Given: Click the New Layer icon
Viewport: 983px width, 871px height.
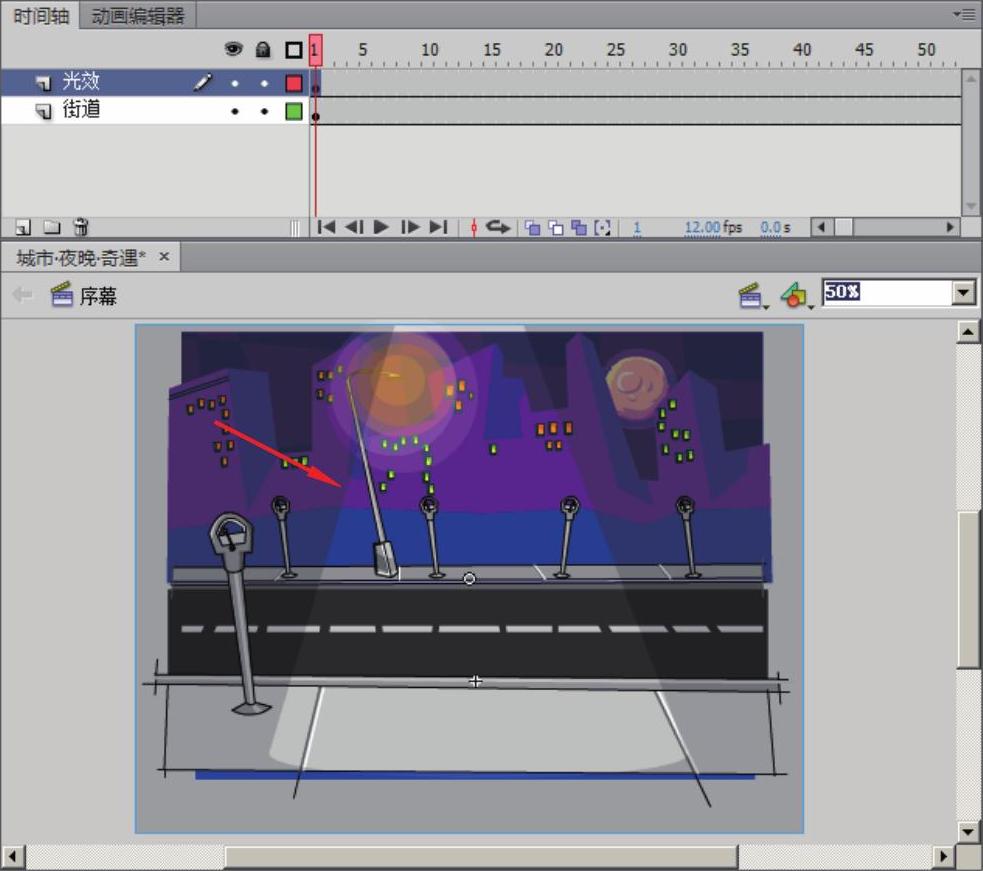Looking at the screenshot, I should (x=23, y=228).
